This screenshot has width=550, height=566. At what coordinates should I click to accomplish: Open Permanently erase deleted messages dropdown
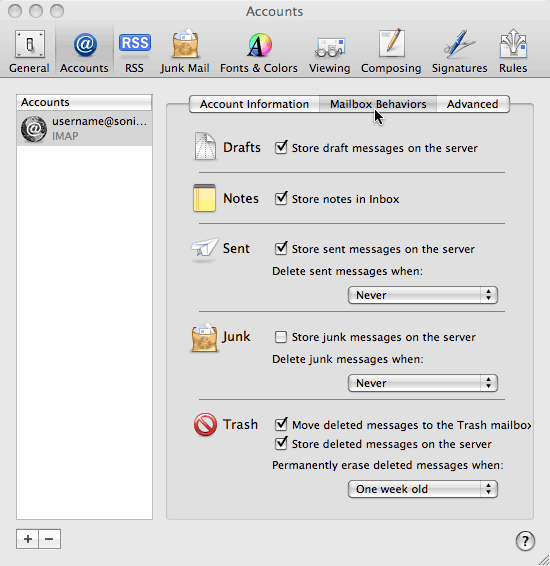[x=423, y=489]
